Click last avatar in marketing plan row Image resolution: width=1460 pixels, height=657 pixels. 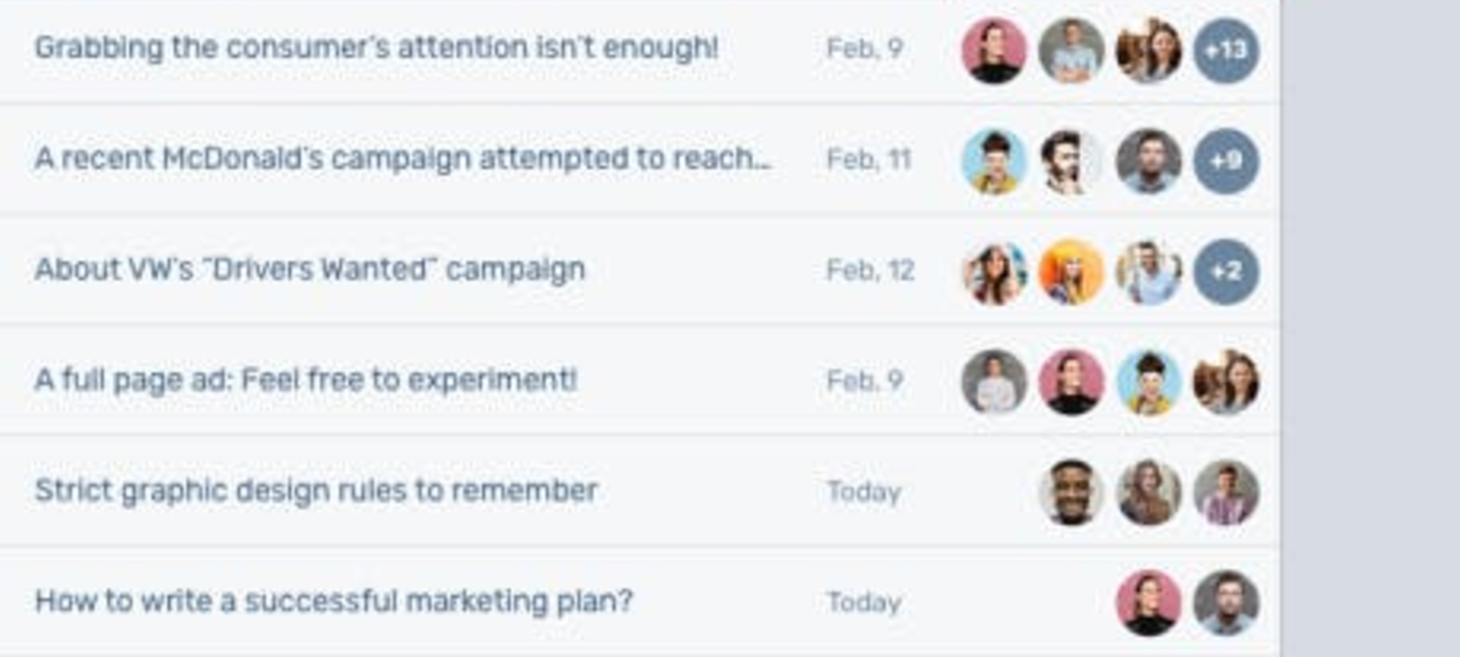tap(1226, 602)
